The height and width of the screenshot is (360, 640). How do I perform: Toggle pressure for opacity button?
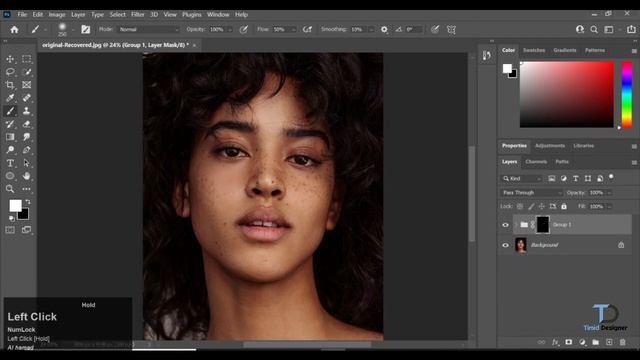(x=244, y=29)
